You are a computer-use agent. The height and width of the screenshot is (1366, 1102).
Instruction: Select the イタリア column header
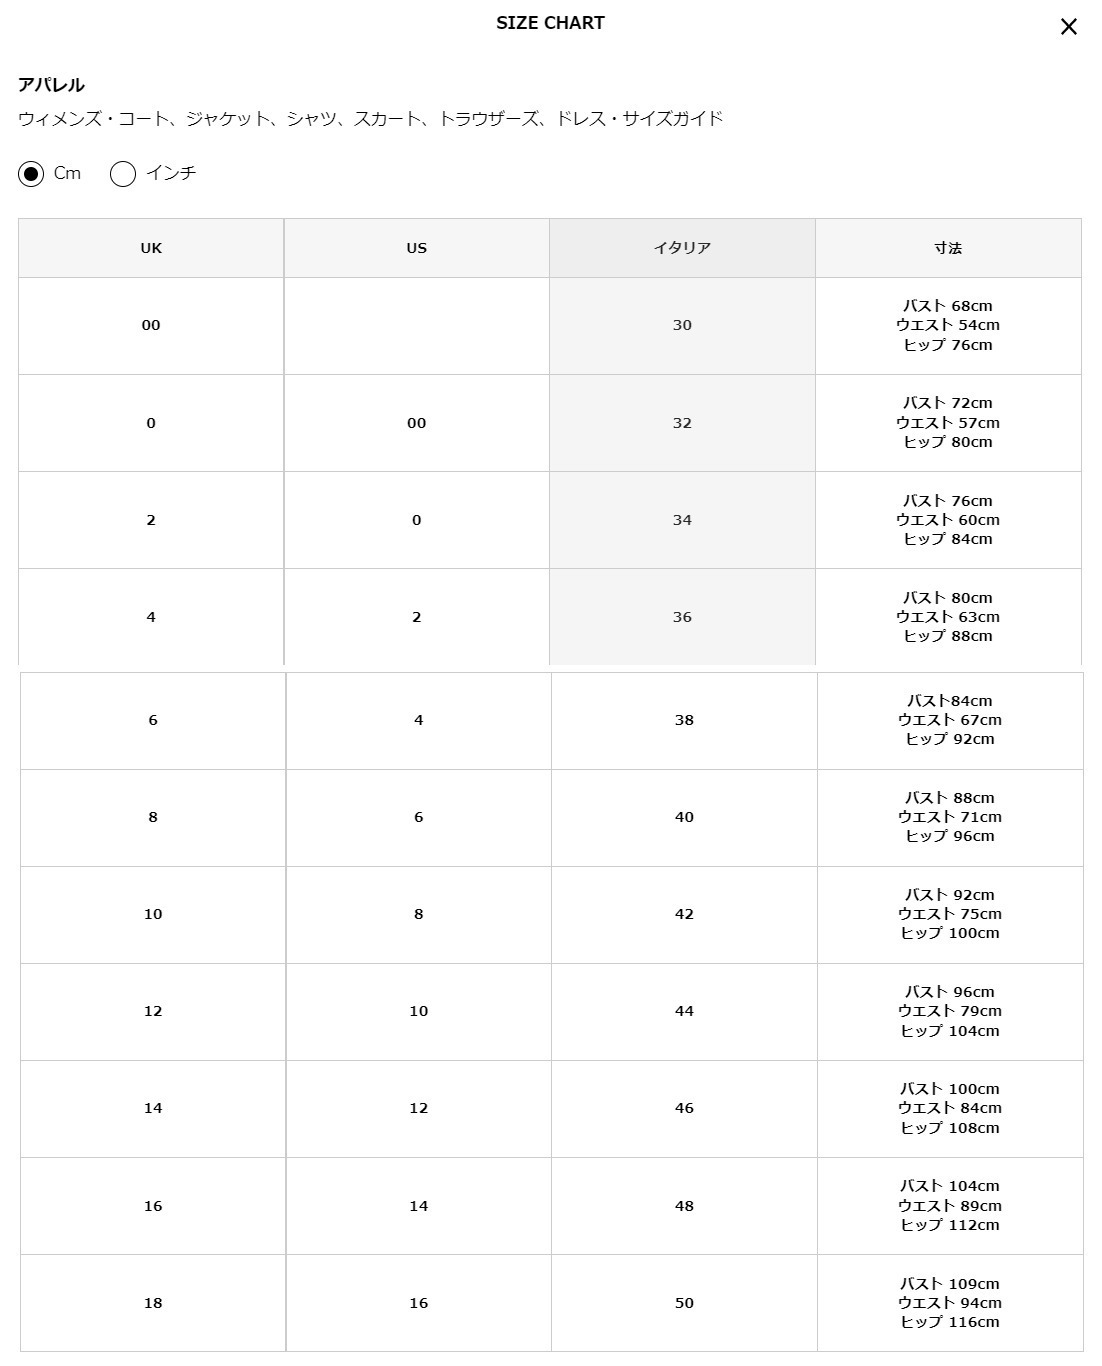682,248
